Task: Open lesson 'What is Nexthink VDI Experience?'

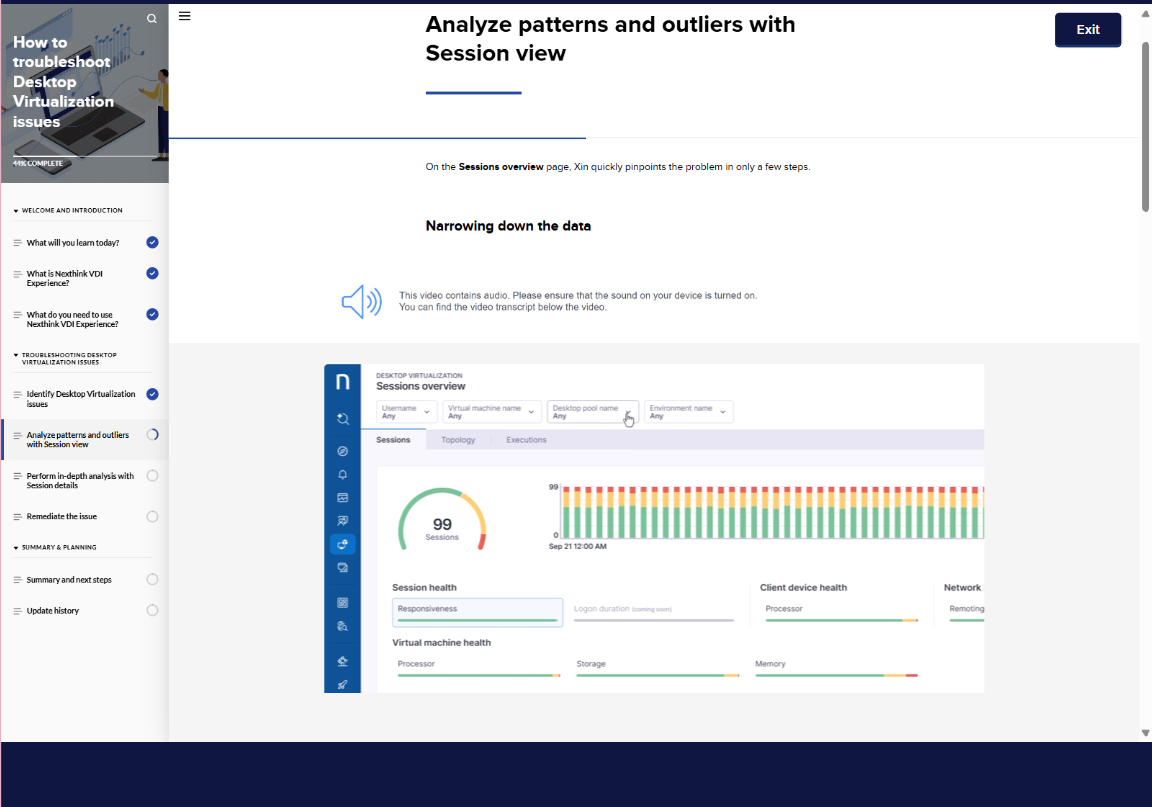Action: tap(65, 279)
